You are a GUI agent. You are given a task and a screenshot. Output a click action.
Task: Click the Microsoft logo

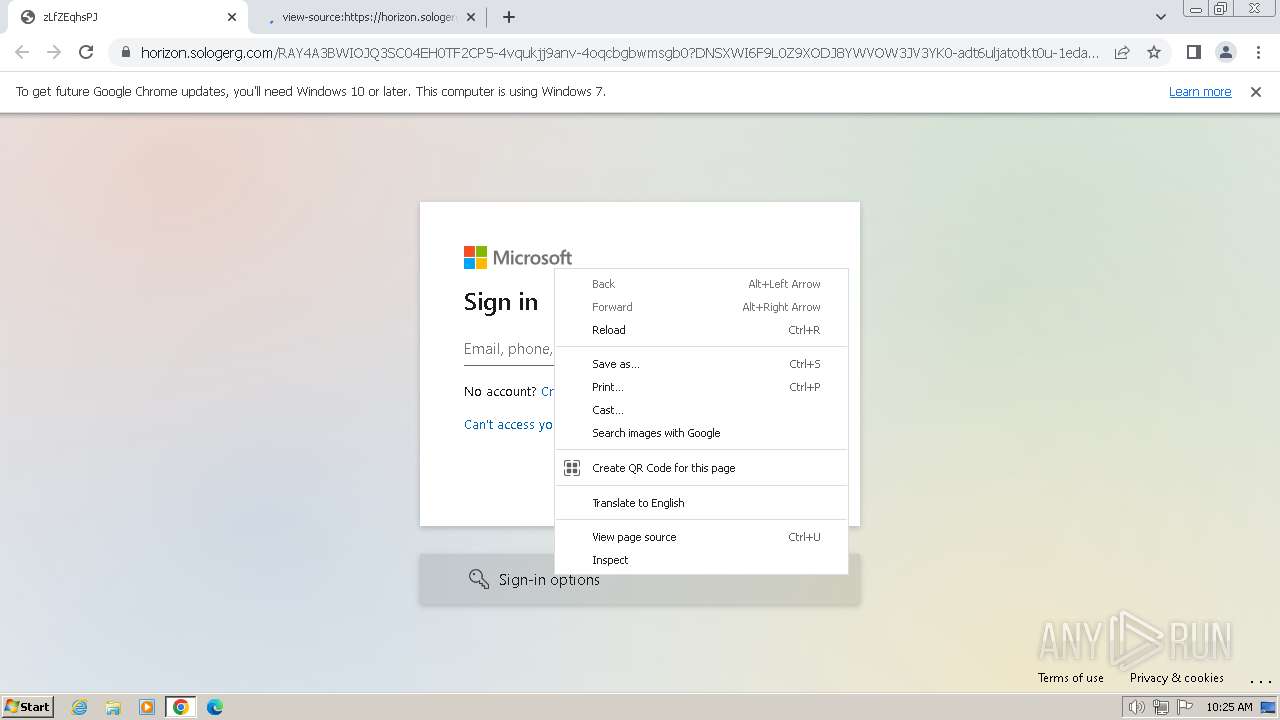coord(518,258)
